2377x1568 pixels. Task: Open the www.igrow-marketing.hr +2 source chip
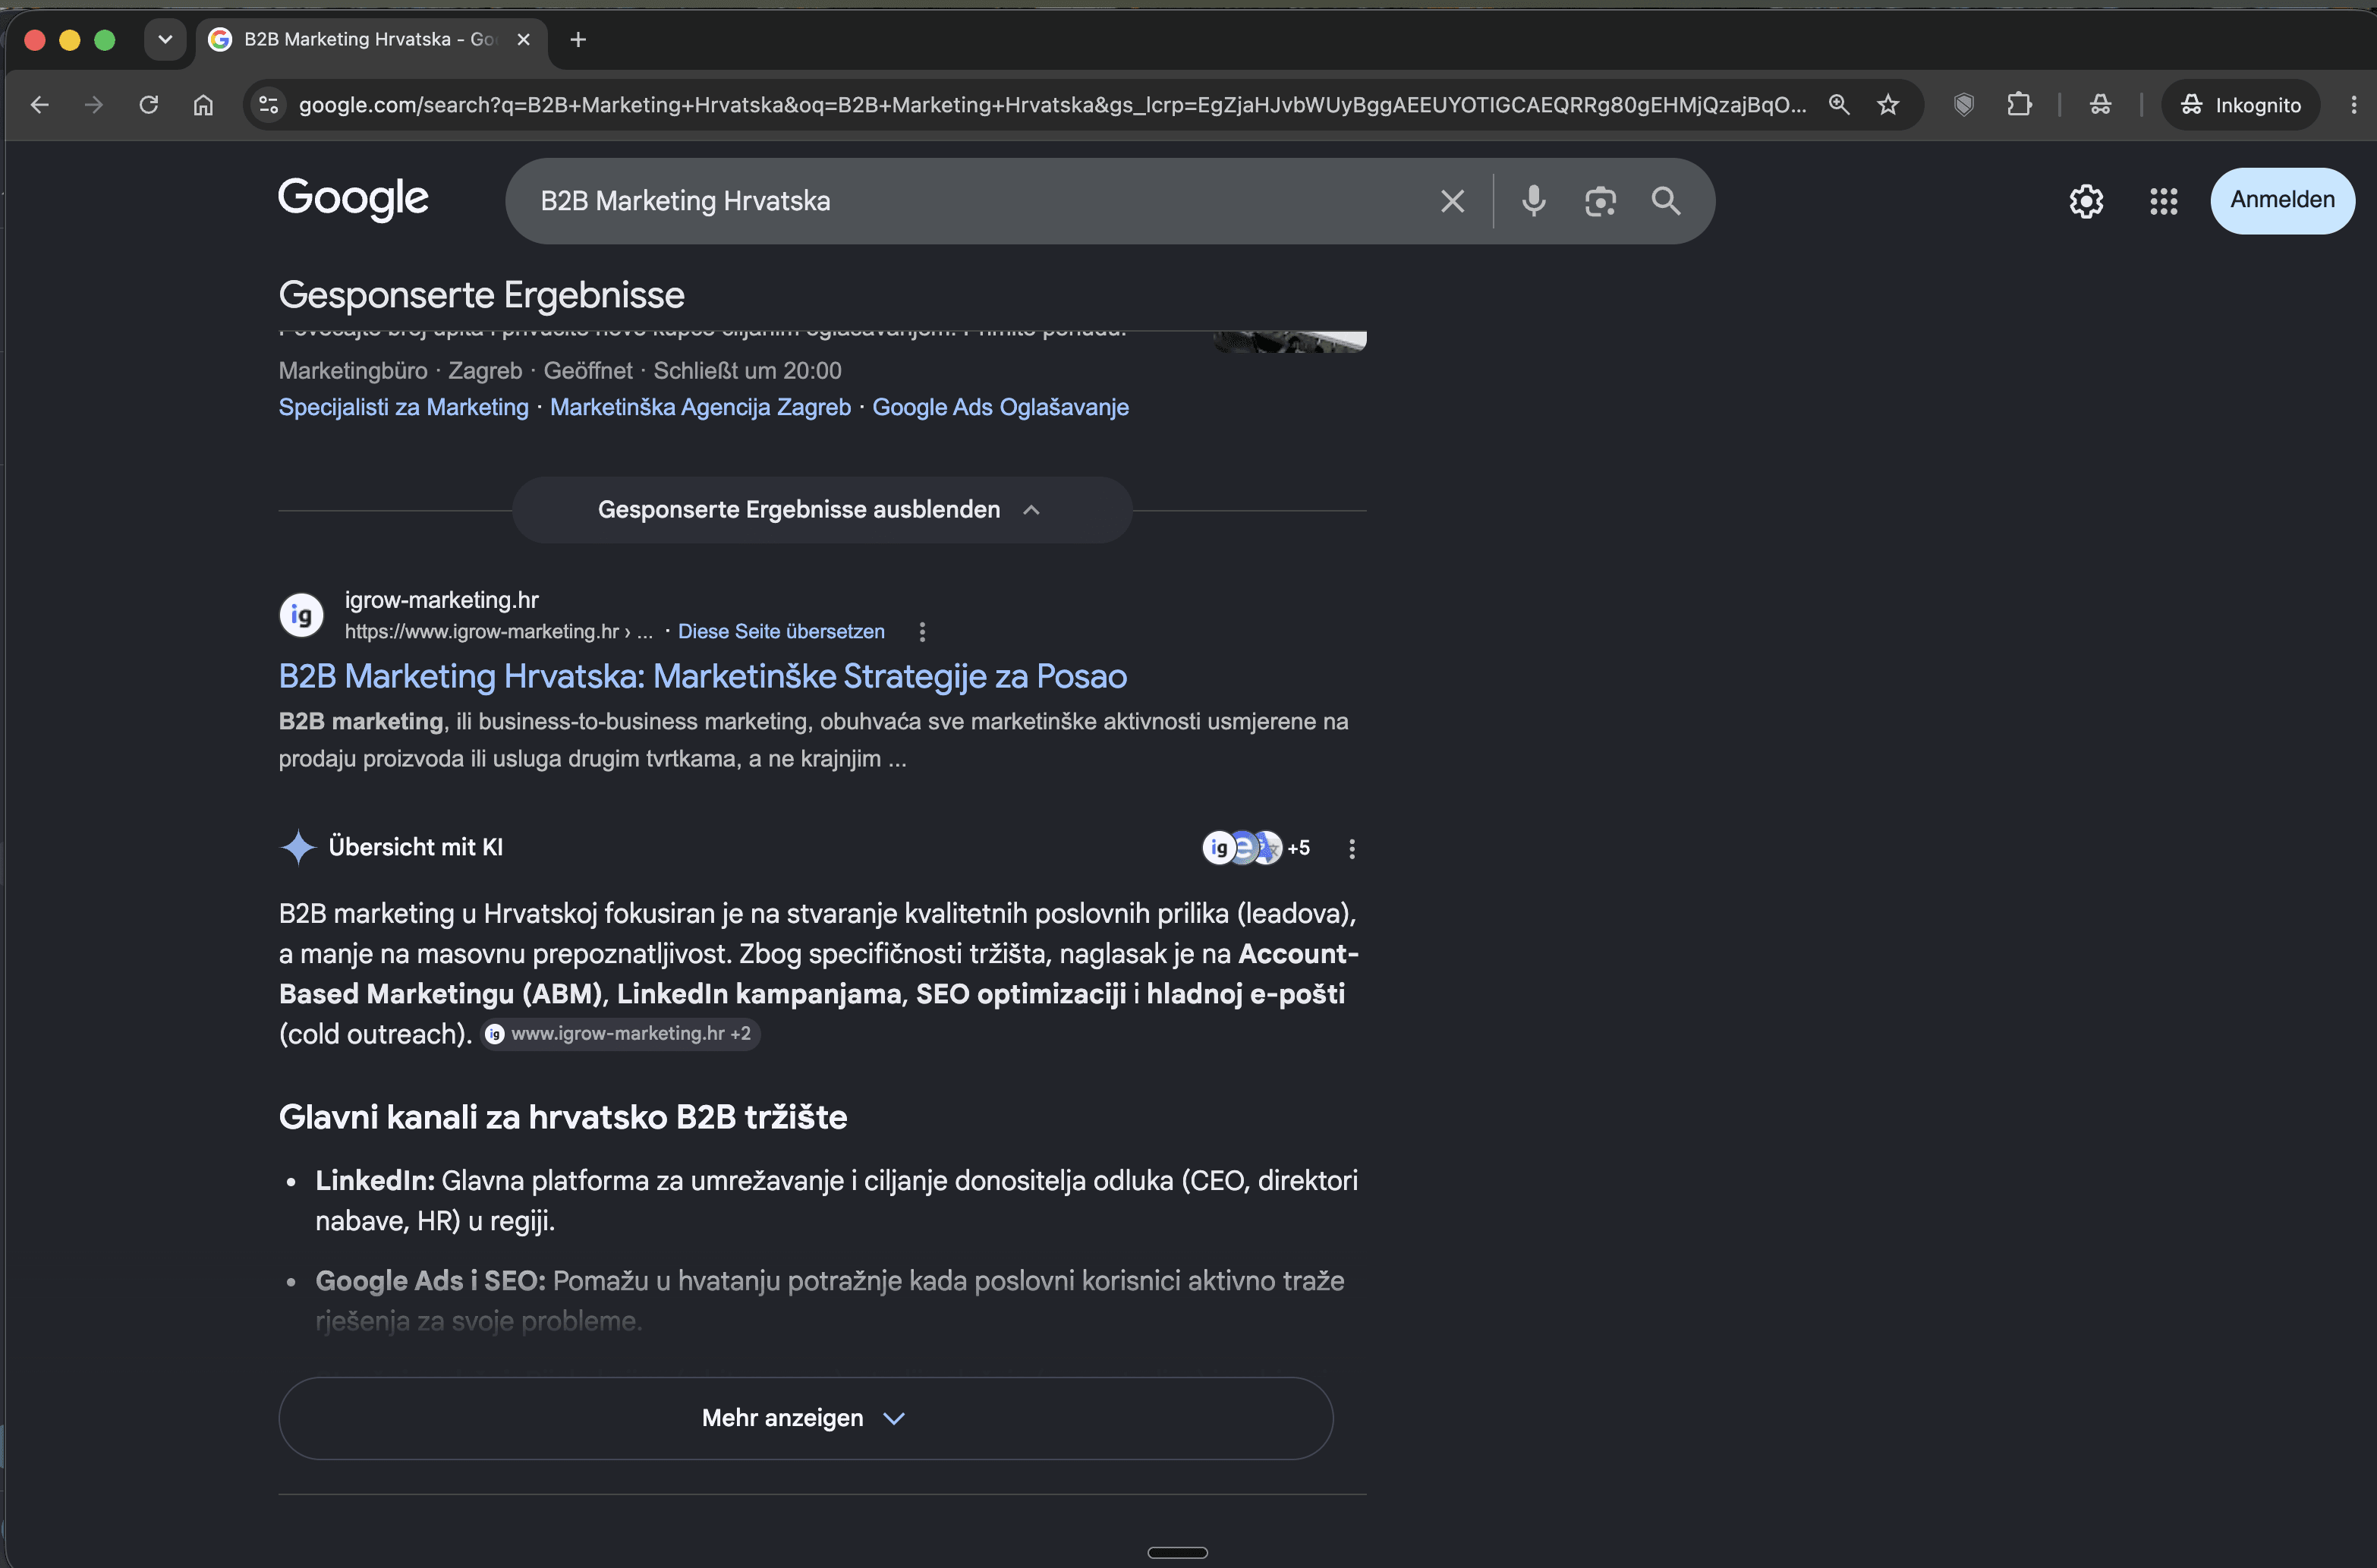[x=622, y=1034]
